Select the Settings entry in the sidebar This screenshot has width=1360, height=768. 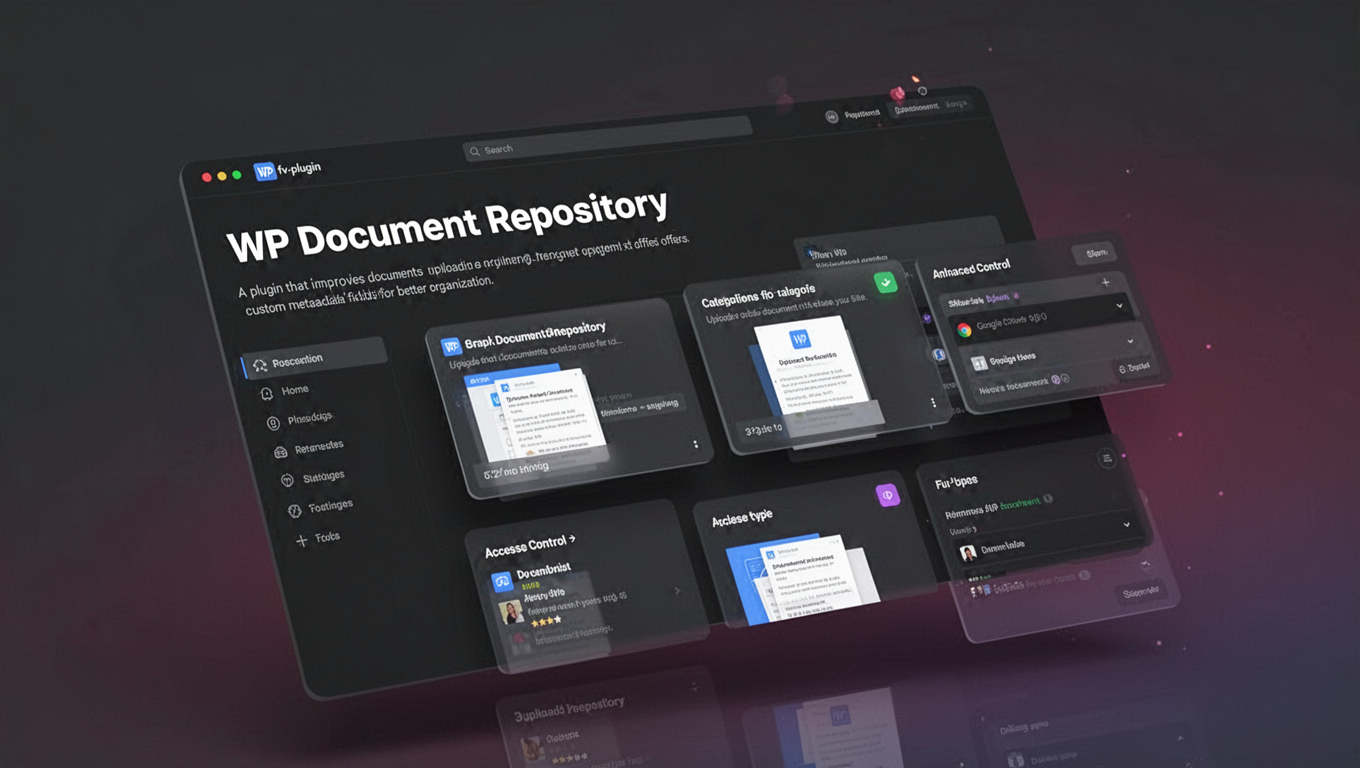[323, 478]
